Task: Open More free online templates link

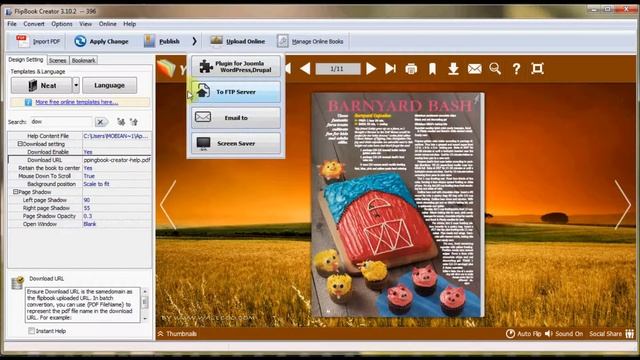Action: (x=76, y=102)
